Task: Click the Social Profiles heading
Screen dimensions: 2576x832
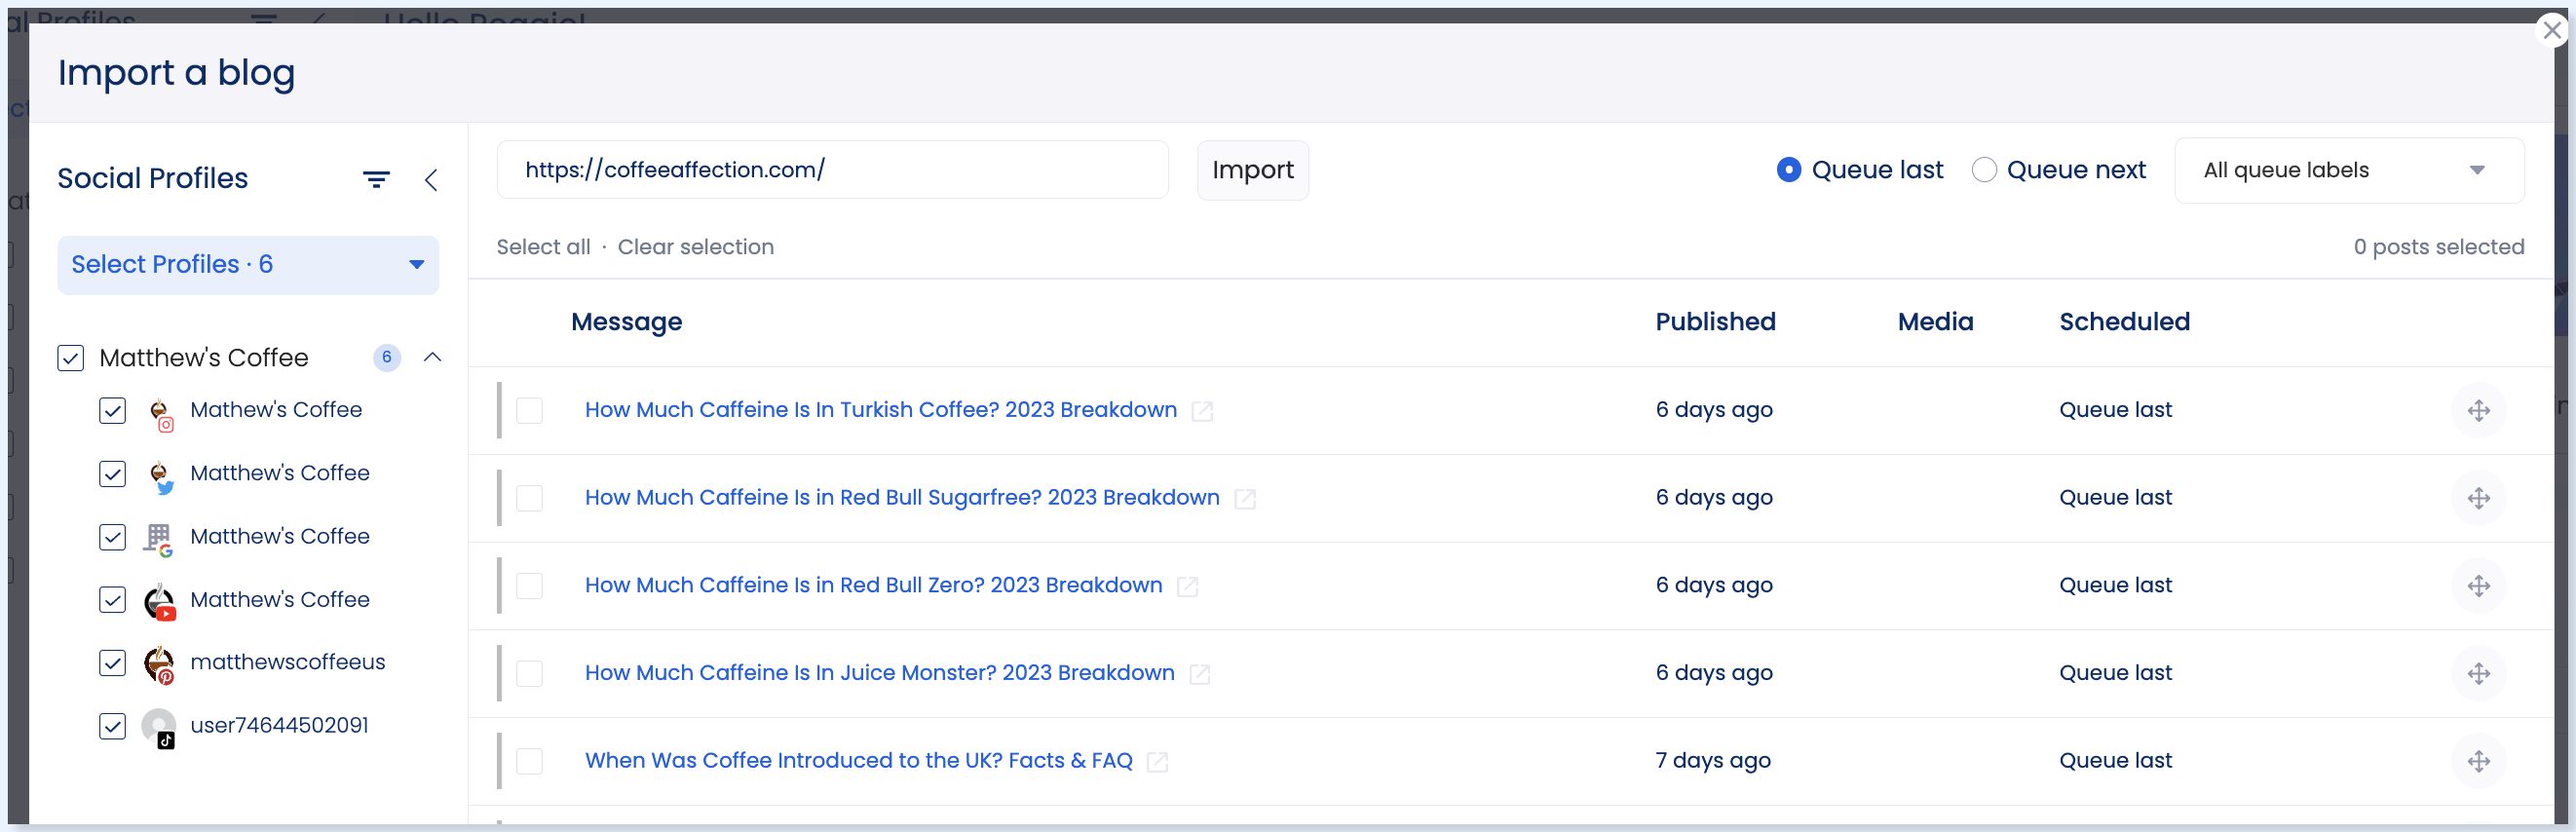Action: 153,179
